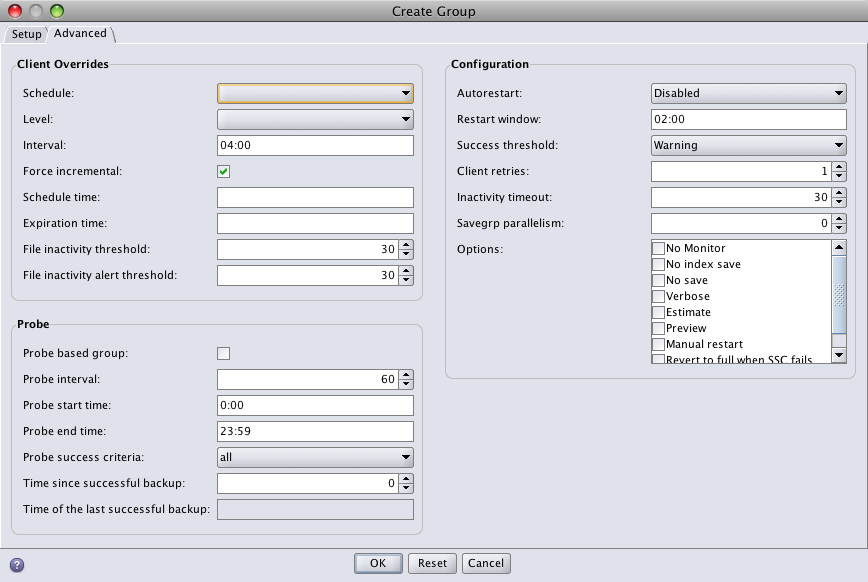Check the Verbose option
The width and height of the screenshot is (868, 582).
coord(659,297)
